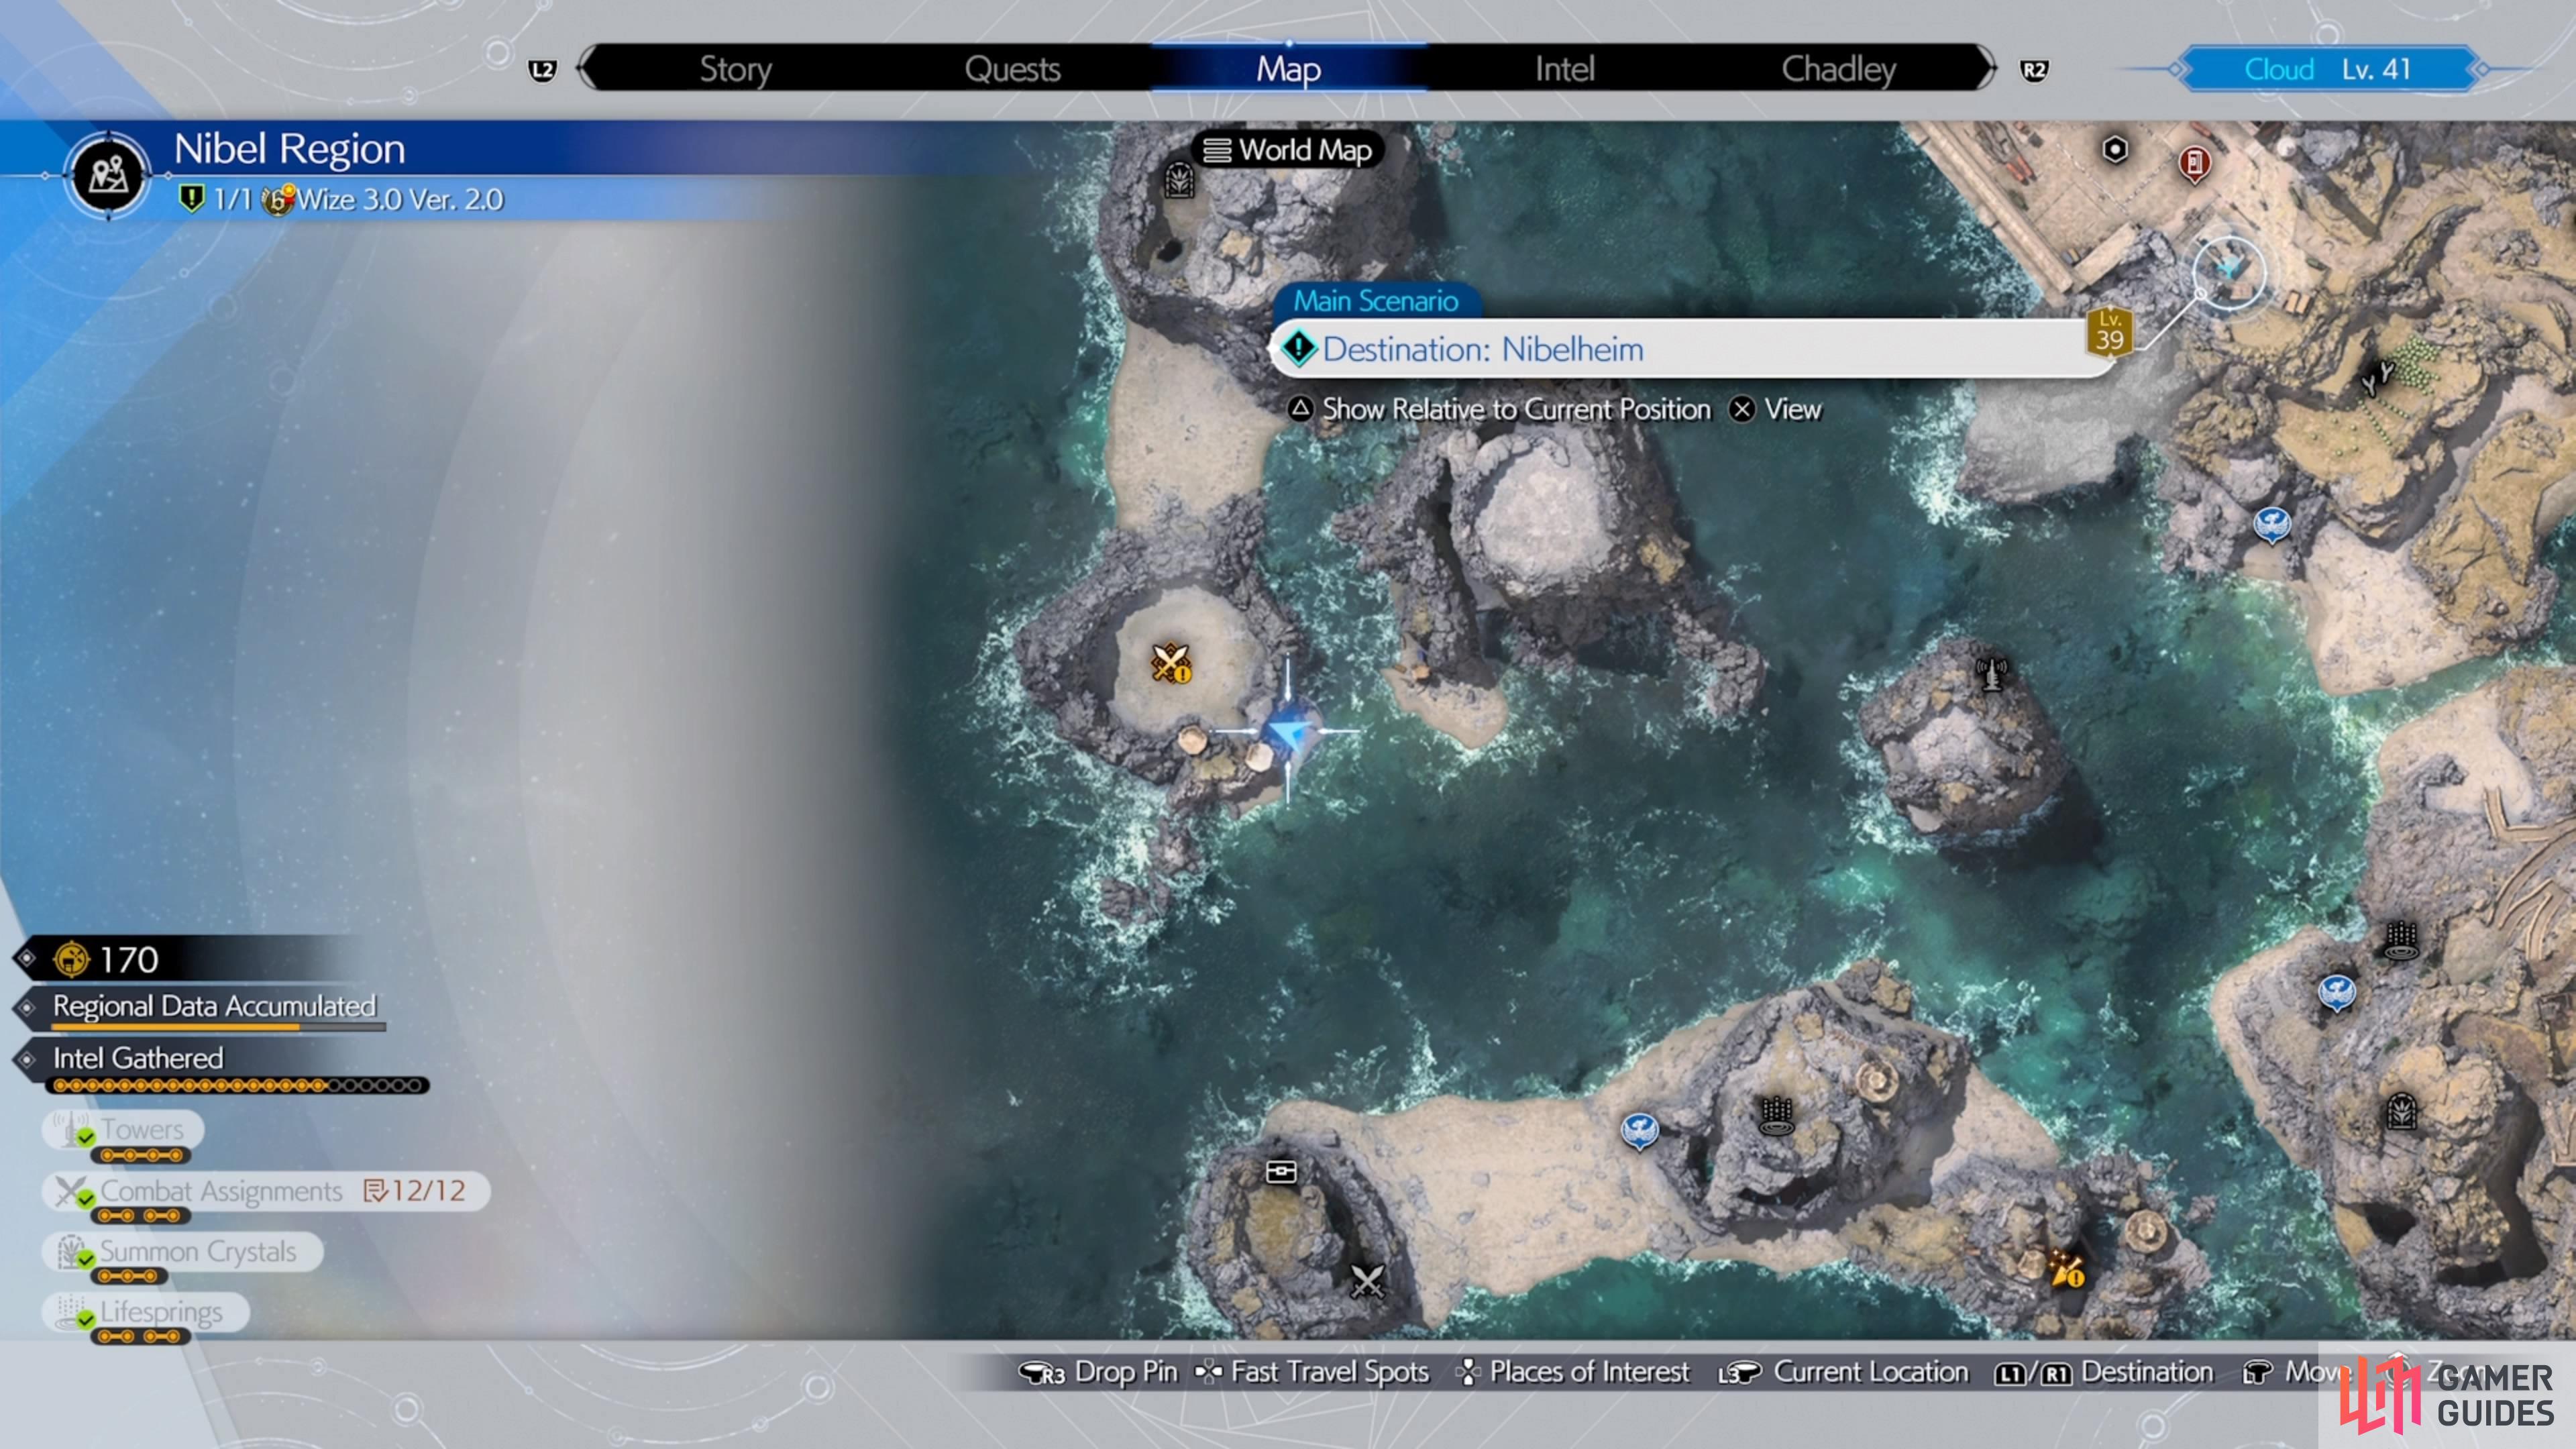Click the R2 shoulder button icon
This screenshot has width=2576, height=1449.
(2033, 70)
